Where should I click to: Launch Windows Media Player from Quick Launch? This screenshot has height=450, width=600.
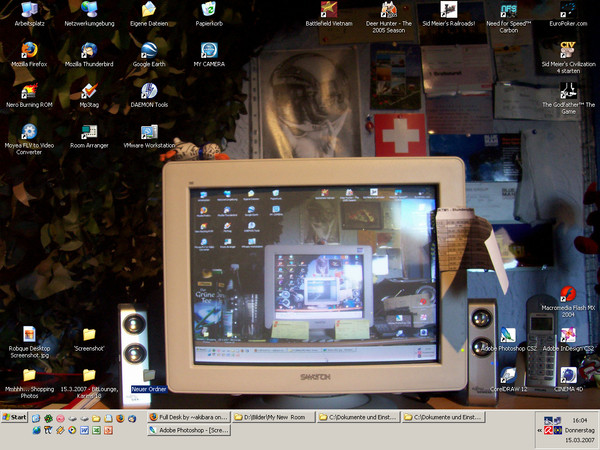(x=72, y=430)
